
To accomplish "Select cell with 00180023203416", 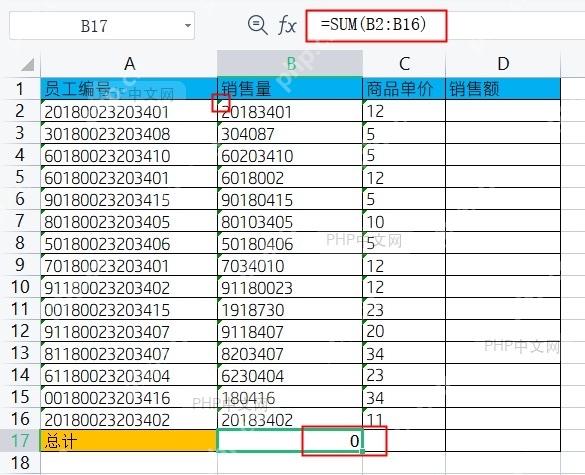I will [129, 397].
